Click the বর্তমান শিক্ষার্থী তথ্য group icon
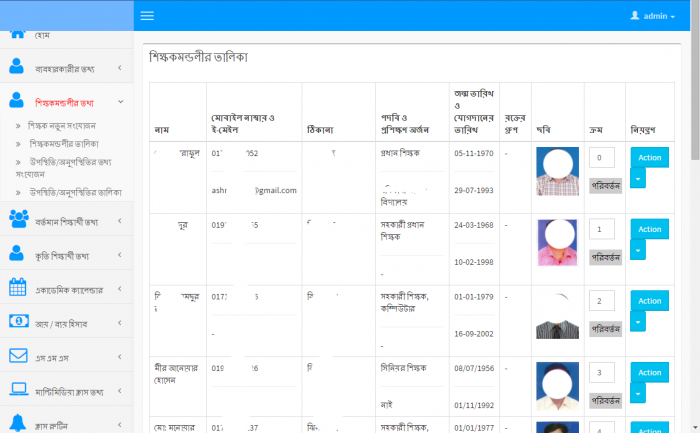Screen dimensions: 700x433 click(19, 219)
